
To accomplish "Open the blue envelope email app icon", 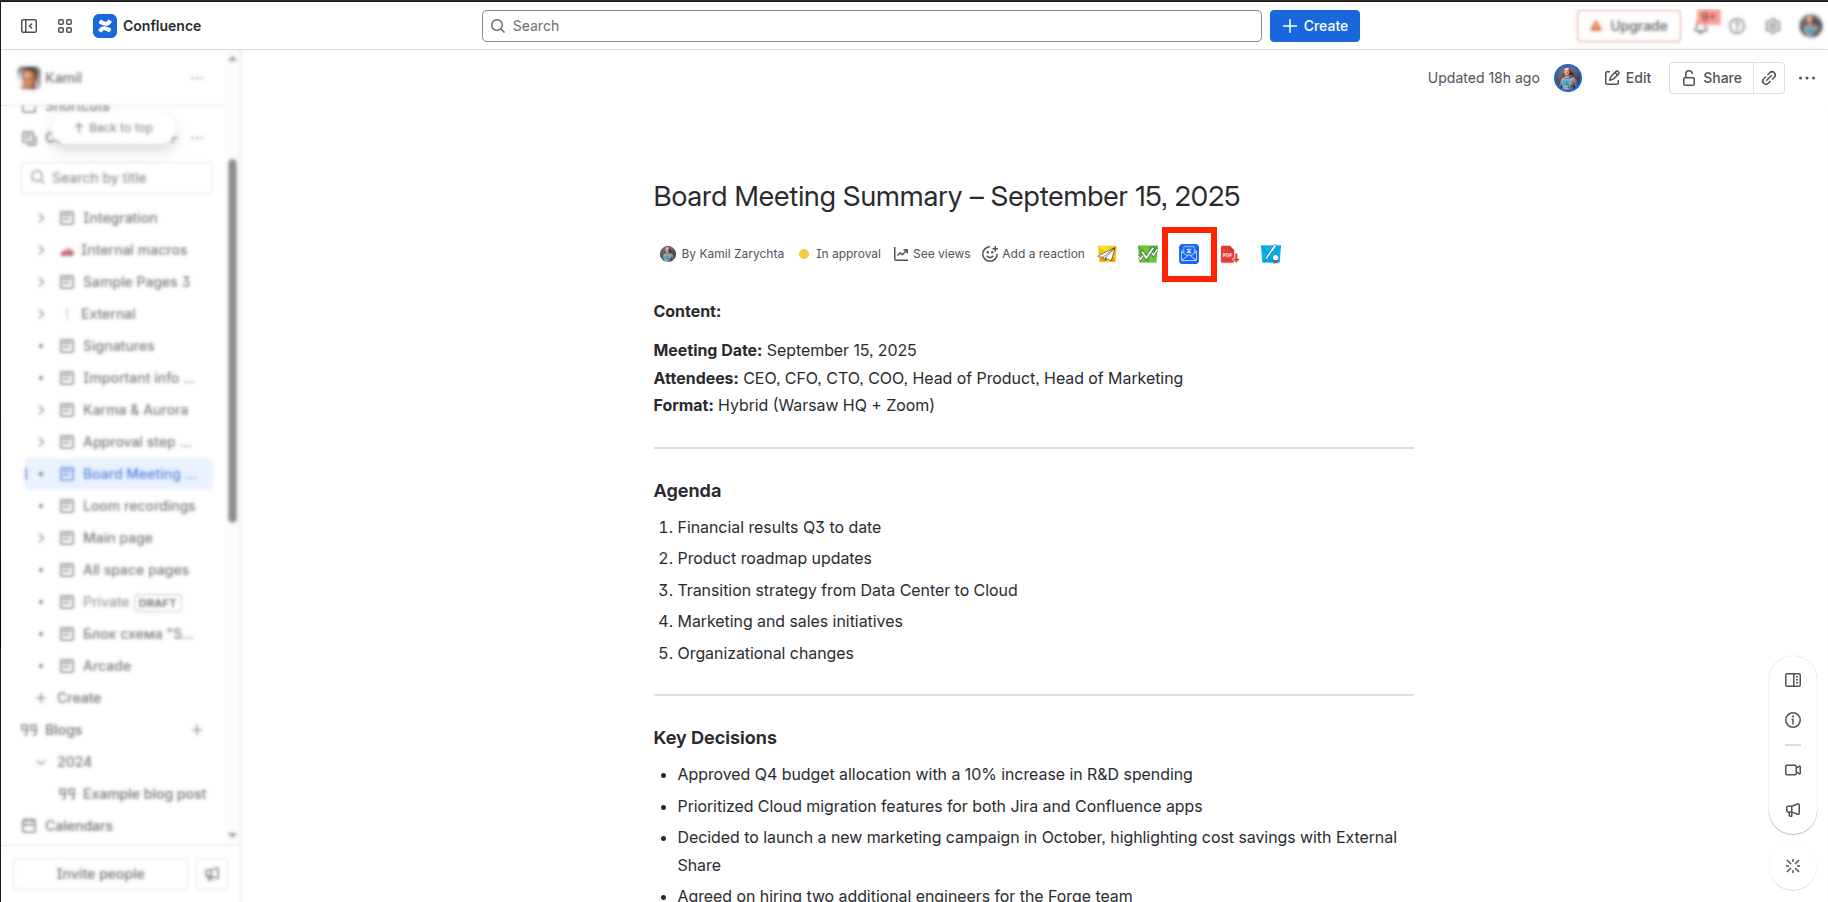I will pos(1189,254).
